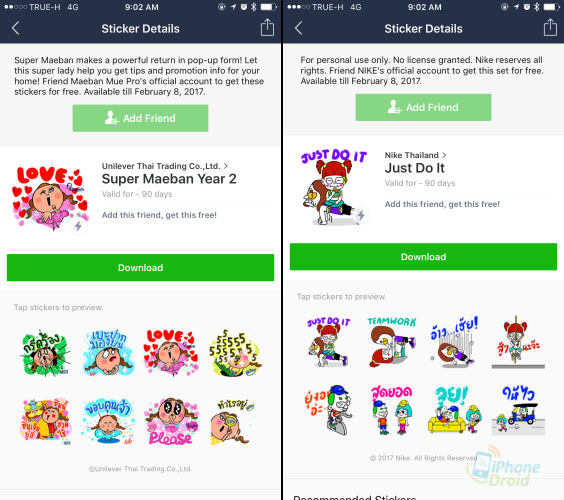
Task: Preview the magnifying glass sticker
Action: tap(234, 422)
